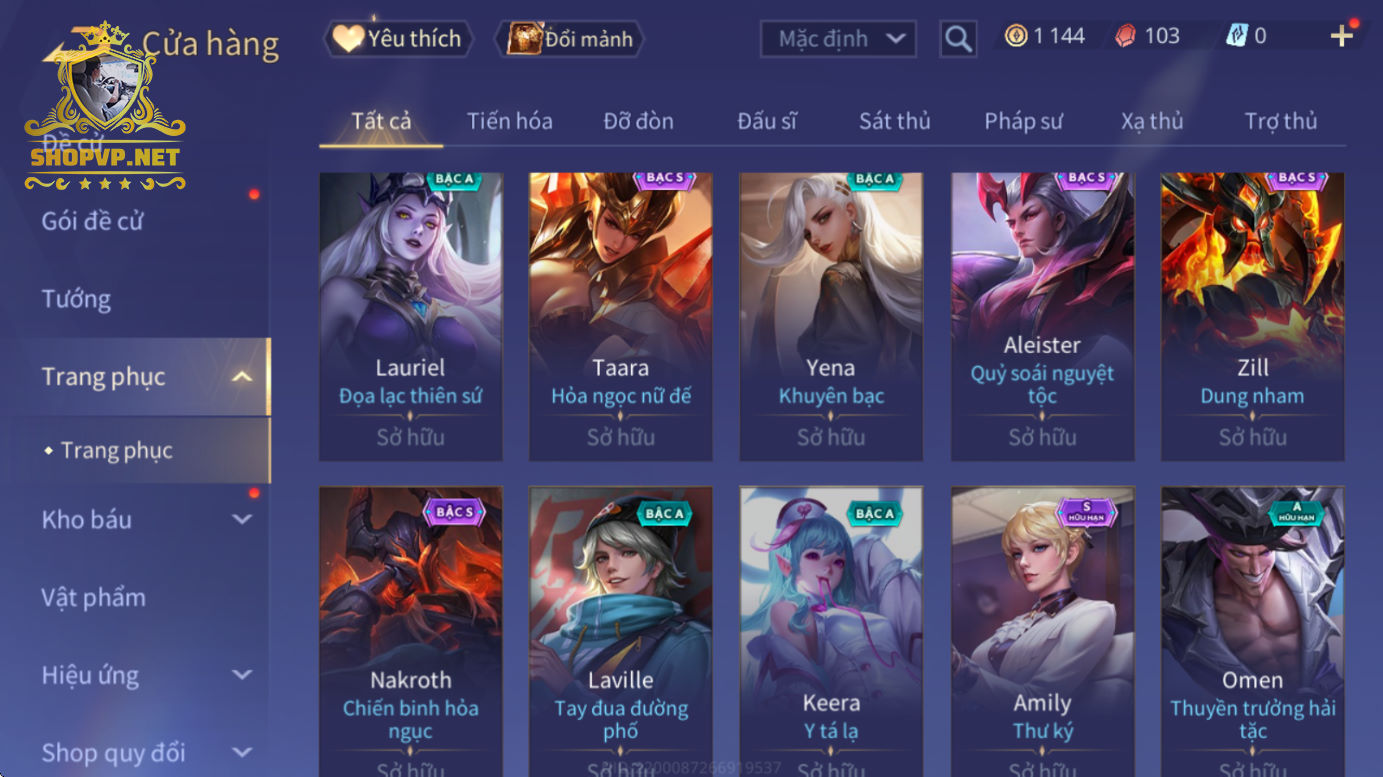The image size is (1383, 777).
Task: Click the red ruby currency icon
Action: pyautogui.click(x=1126, y=36)
